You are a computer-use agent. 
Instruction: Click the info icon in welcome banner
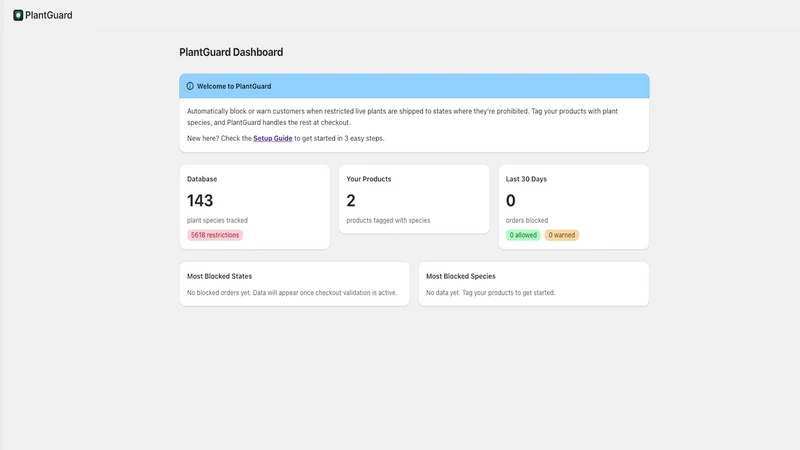click(190, 86)
